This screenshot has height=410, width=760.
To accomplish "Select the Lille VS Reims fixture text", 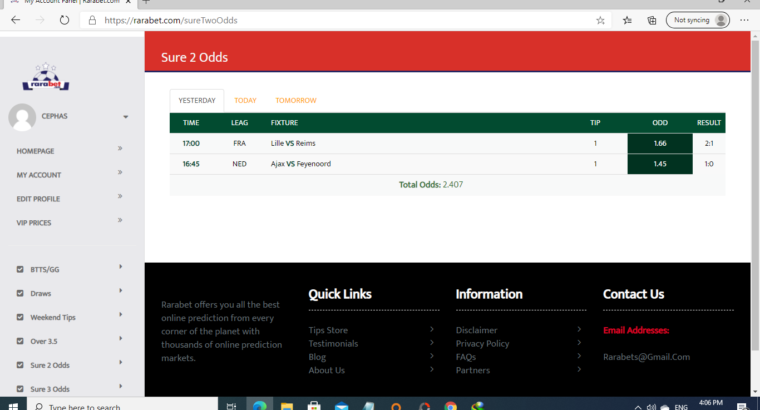I will [293, 143].
